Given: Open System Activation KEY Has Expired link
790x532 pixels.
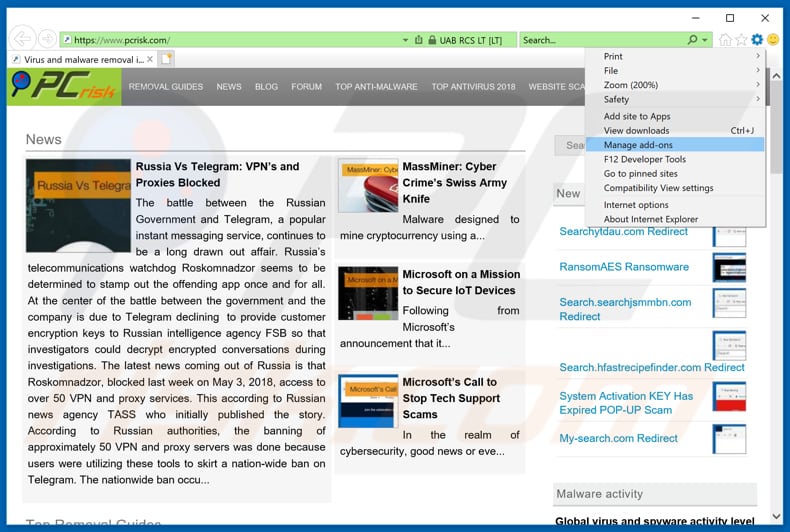Looking at the screenshot, I should click(626, 403).
